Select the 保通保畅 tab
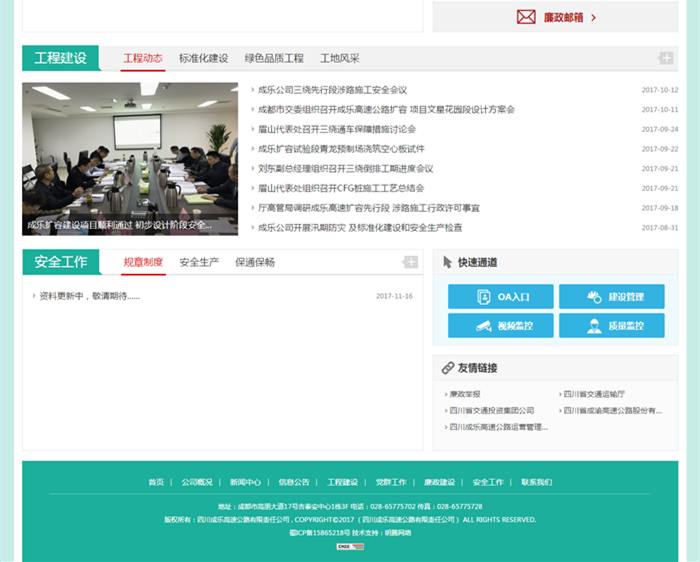The height and width of the screenshot is (562, 700). [255, 262]
